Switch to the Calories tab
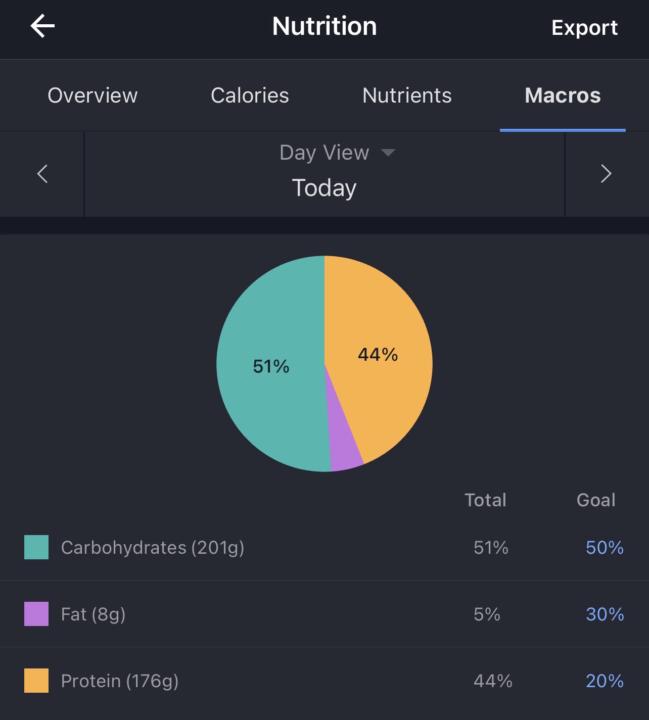649x720 pixels. [x=250, y=96]
